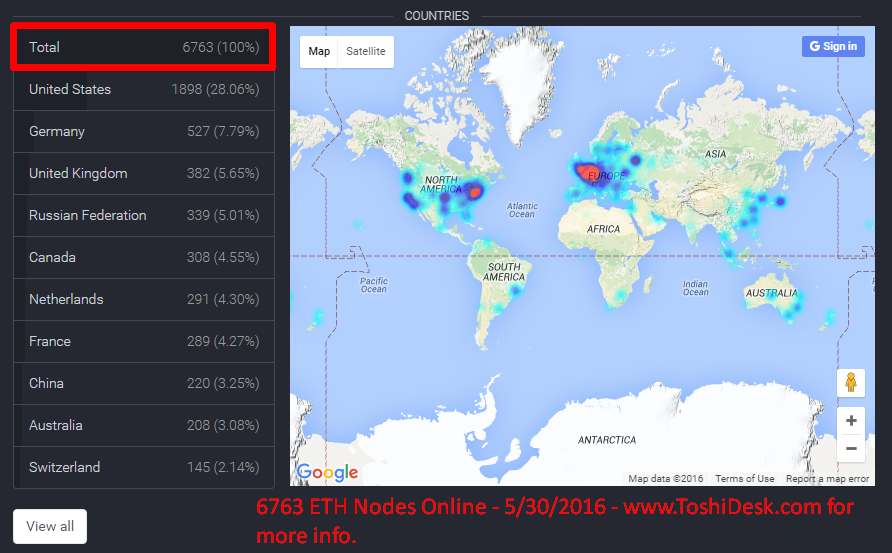Select the United Kingdom row
Viewport: 892px width, 553px height.
click(144, 174)
